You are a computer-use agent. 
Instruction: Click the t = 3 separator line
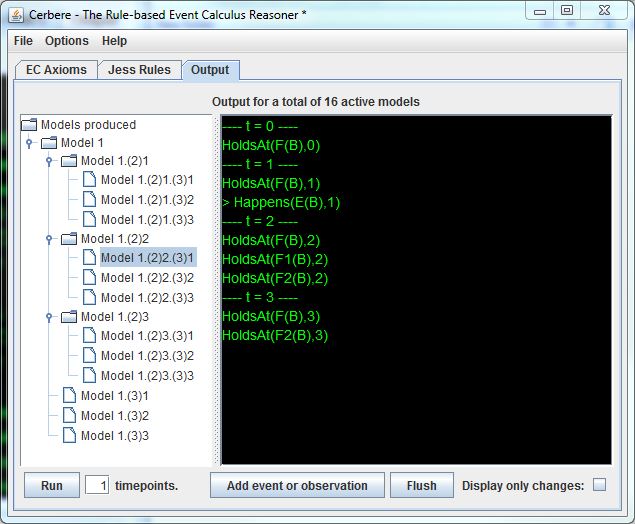click(x=260, y=297)
